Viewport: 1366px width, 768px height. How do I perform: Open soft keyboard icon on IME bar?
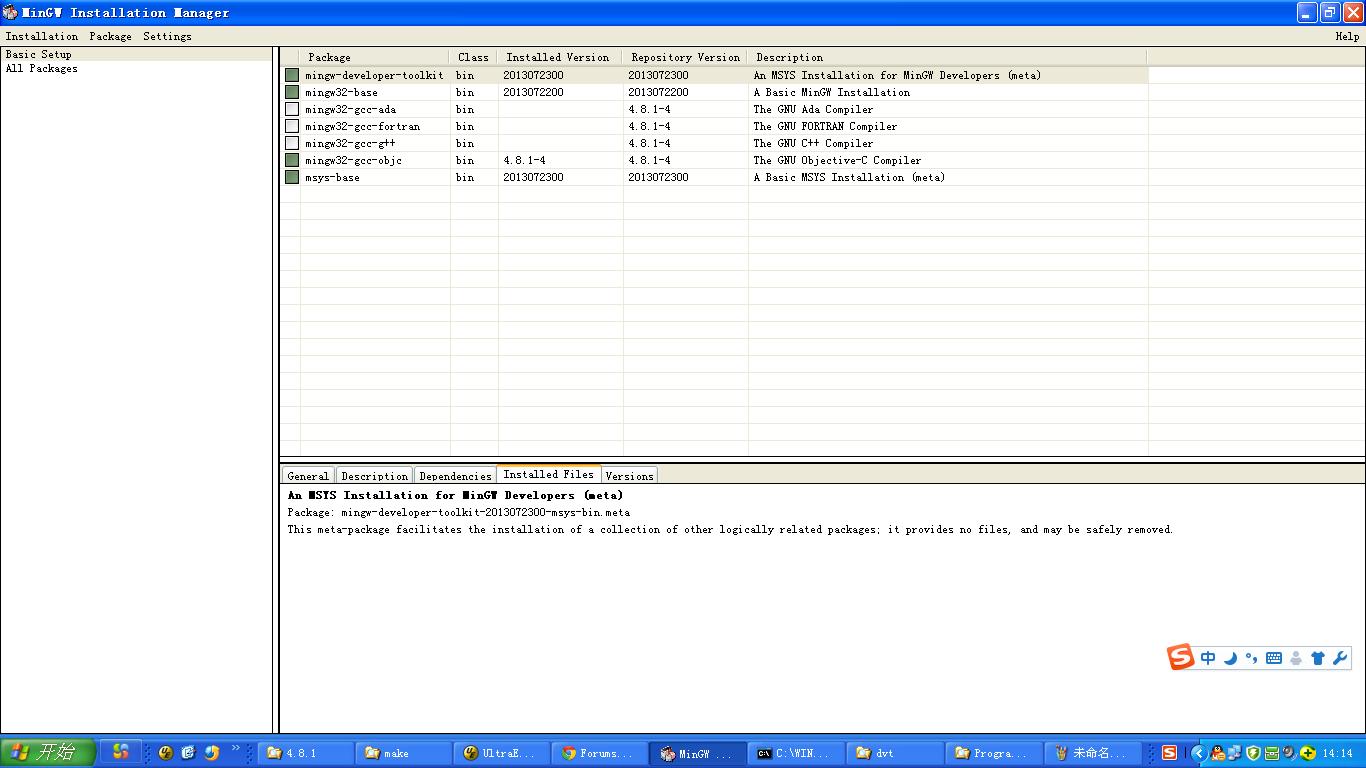pyautogui.click(x=1274, y=658)
